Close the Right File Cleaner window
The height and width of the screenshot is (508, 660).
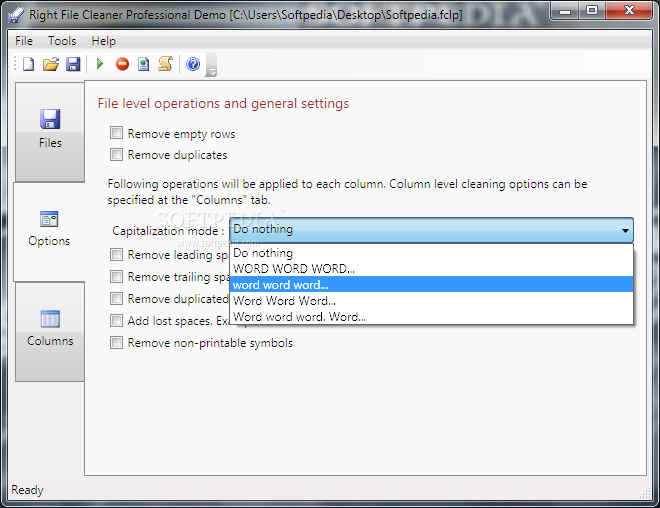tap(629, 11)
